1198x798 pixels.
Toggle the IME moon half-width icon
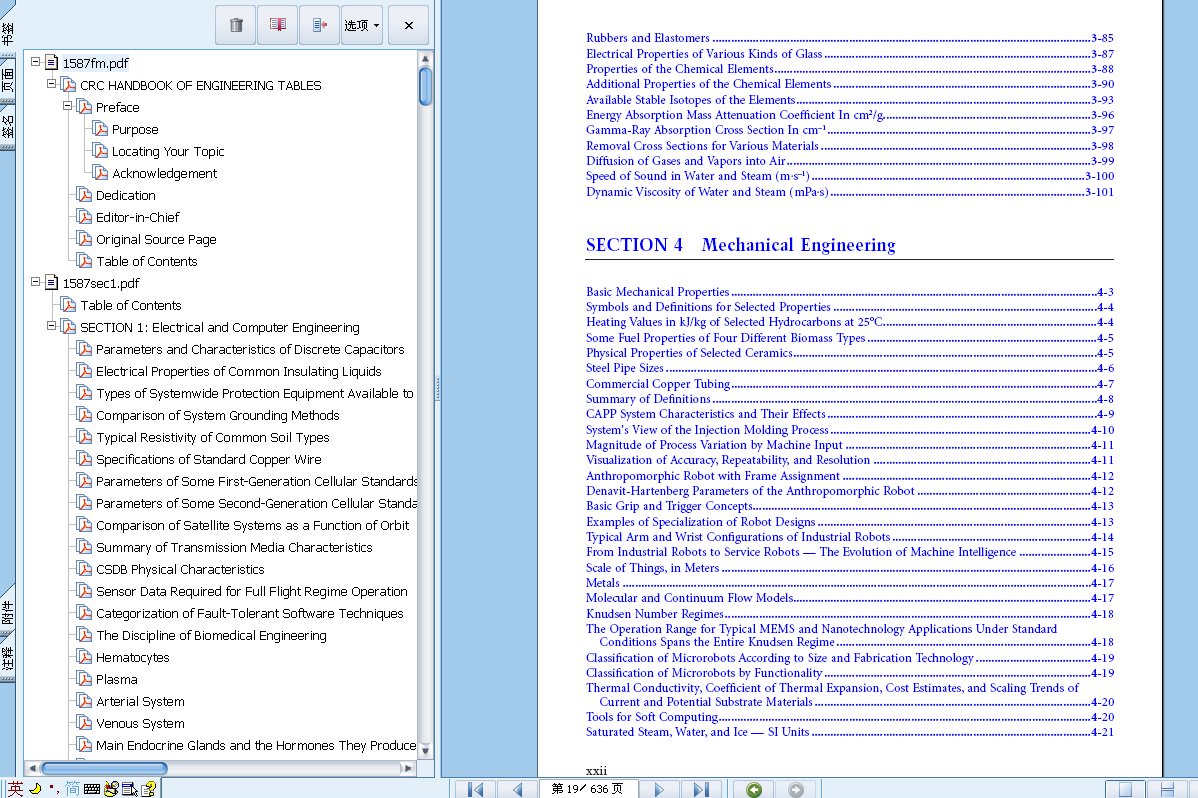tap(35, 788)
